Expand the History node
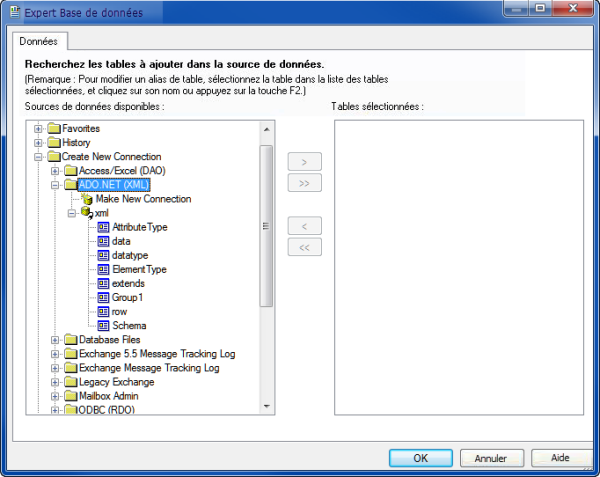The height and width of the screenshot is (477, 600). pyautogui.click(x=39, y=143)
